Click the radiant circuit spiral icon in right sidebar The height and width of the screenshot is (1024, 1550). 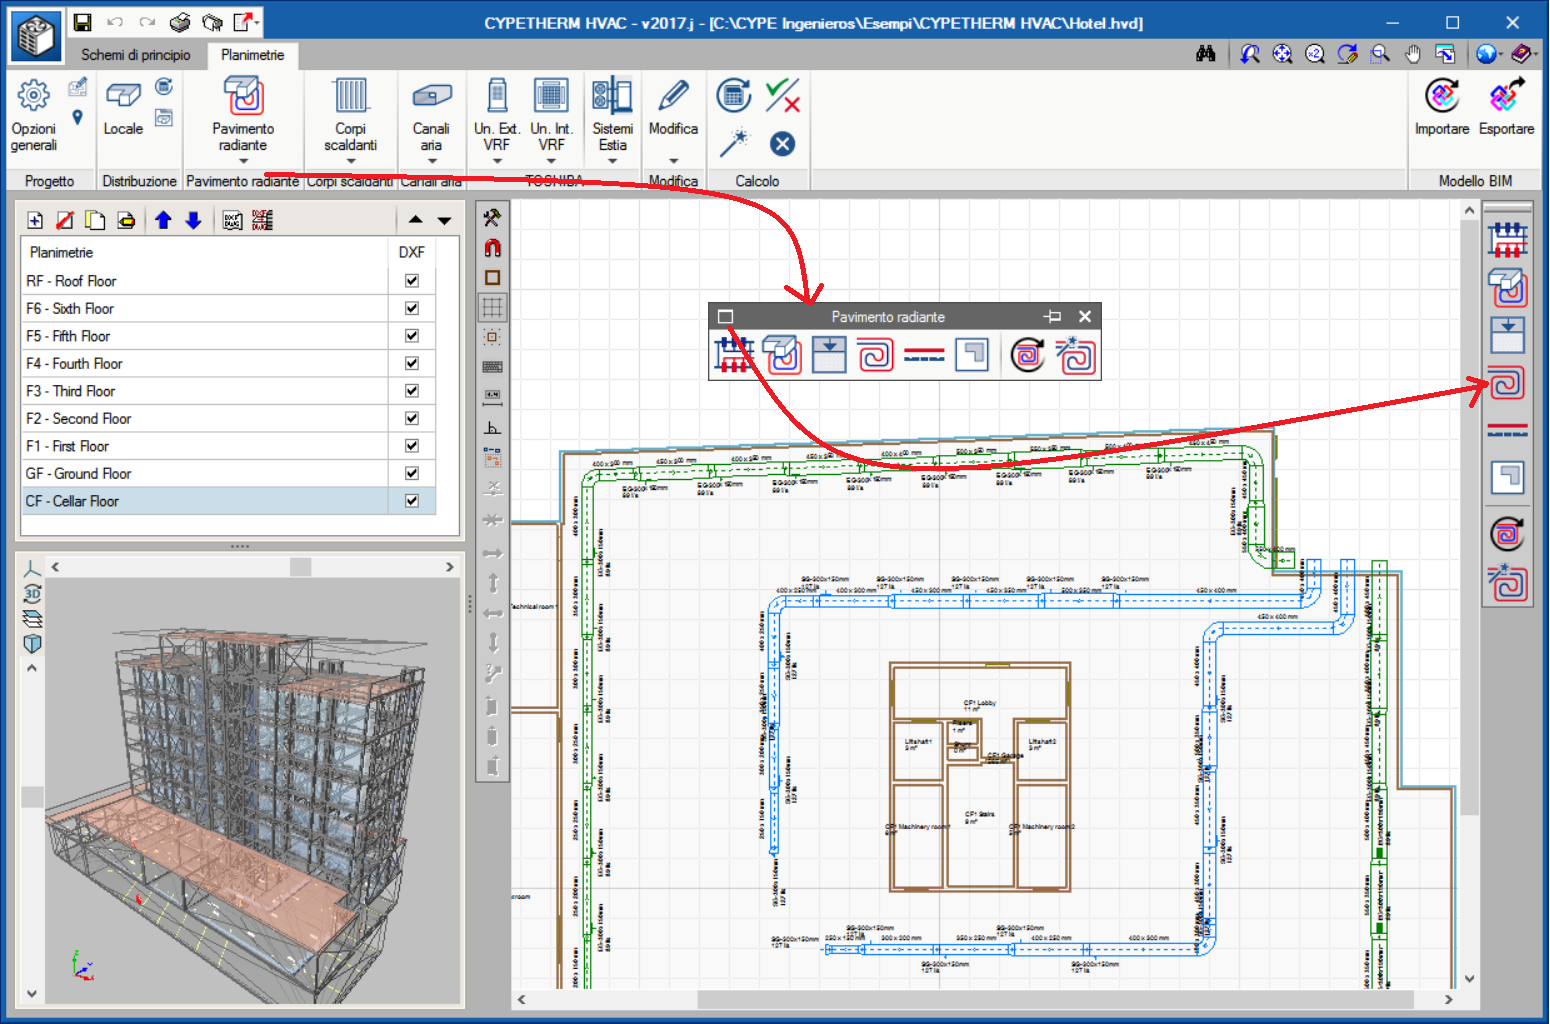pyautogui.click(x=1507, y=382)
